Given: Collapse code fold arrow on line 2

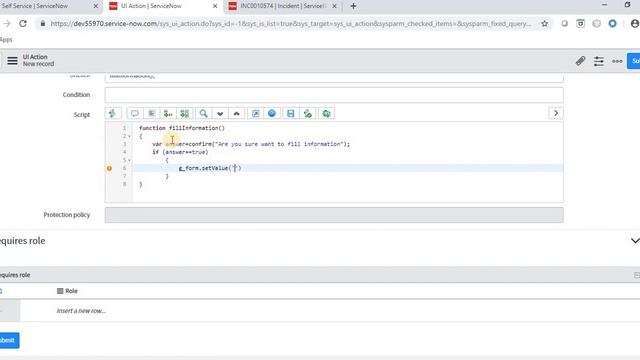Looking at the screenshot, I should 129,136.
